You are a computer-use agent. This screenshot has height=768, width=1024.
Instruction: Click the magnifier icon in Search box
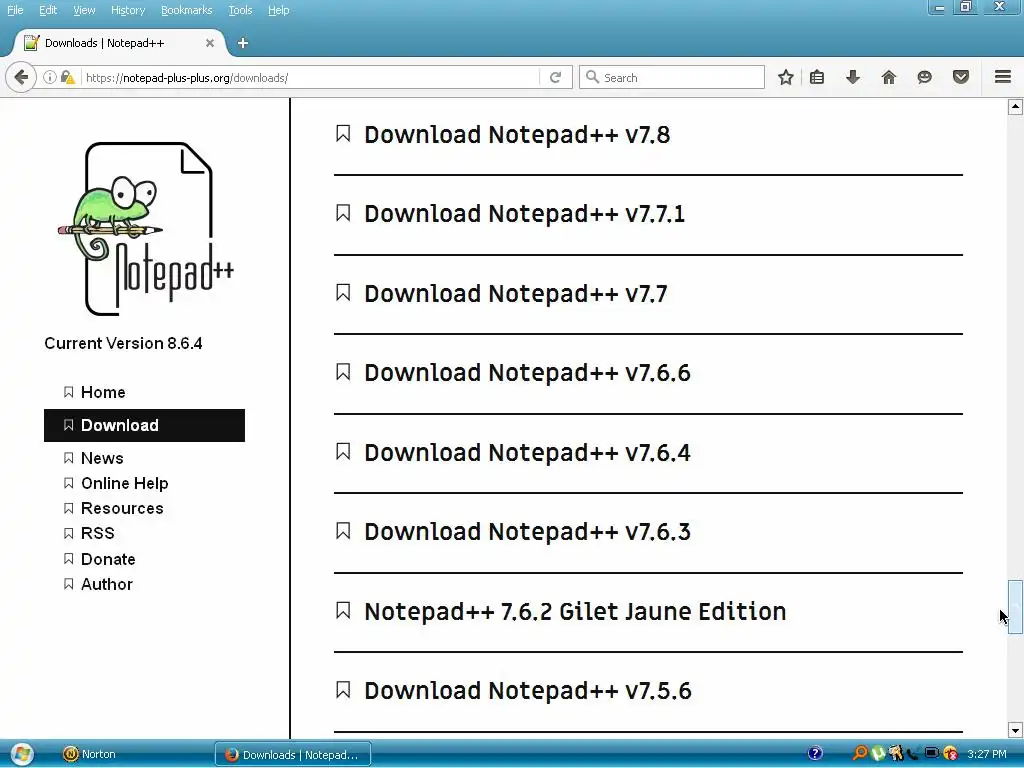pyautogui.click(x=592, y=77)
